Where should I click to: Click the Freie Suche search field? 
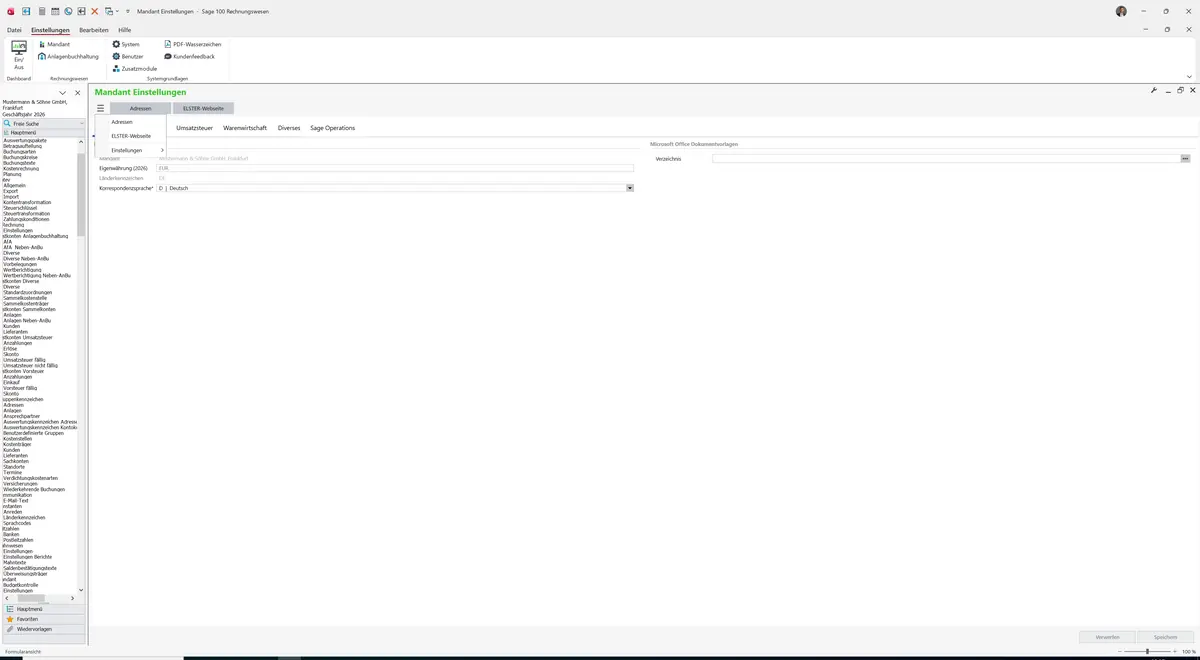point(45,123)
